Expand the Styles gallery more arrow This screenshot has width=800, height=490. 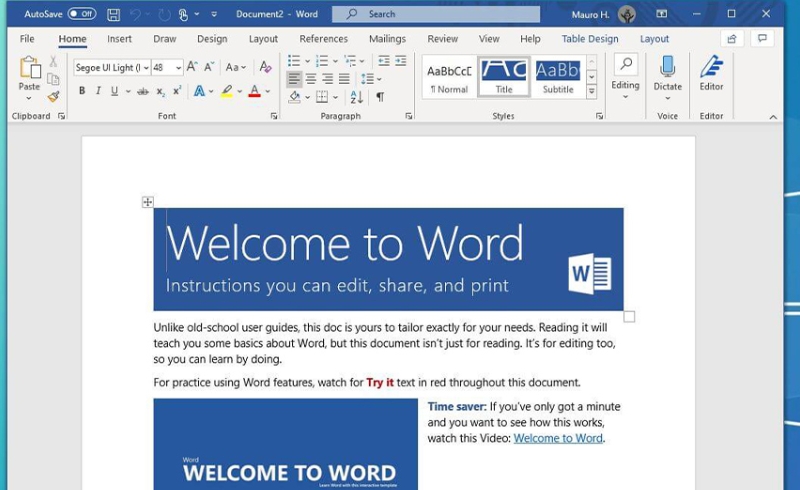591,91
